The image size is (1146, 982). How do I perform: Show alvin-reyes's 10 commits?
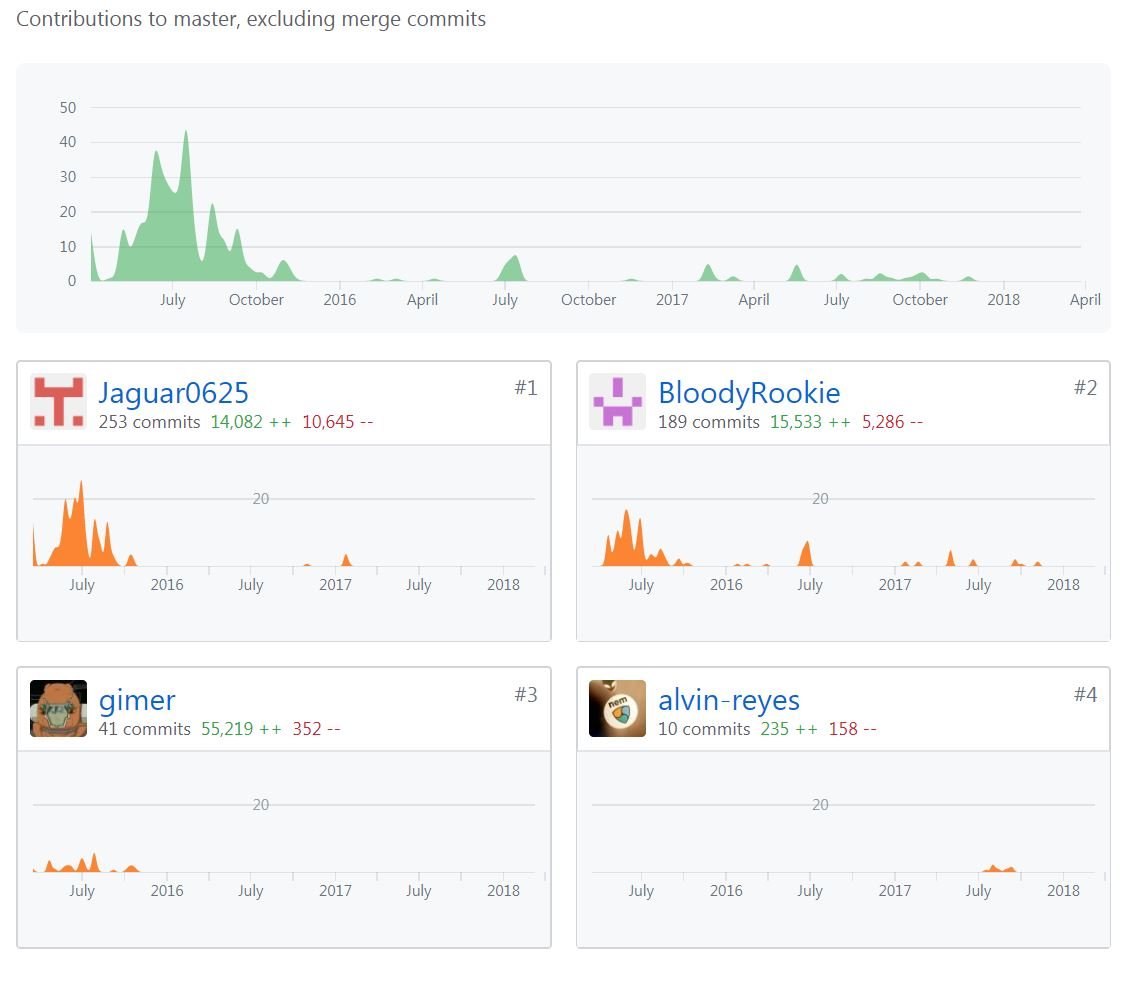pos(703,729)
